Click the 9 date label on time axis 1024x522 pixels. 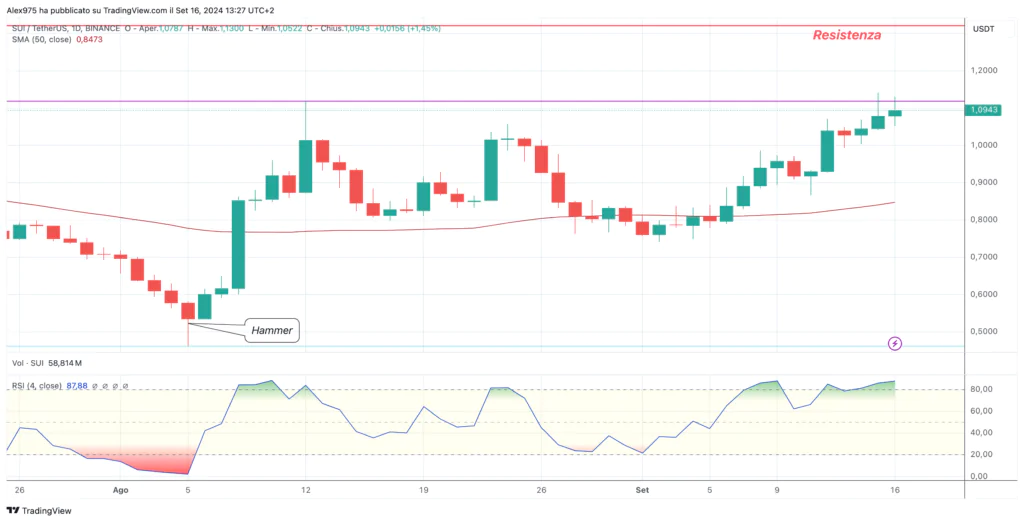(777, 489)
